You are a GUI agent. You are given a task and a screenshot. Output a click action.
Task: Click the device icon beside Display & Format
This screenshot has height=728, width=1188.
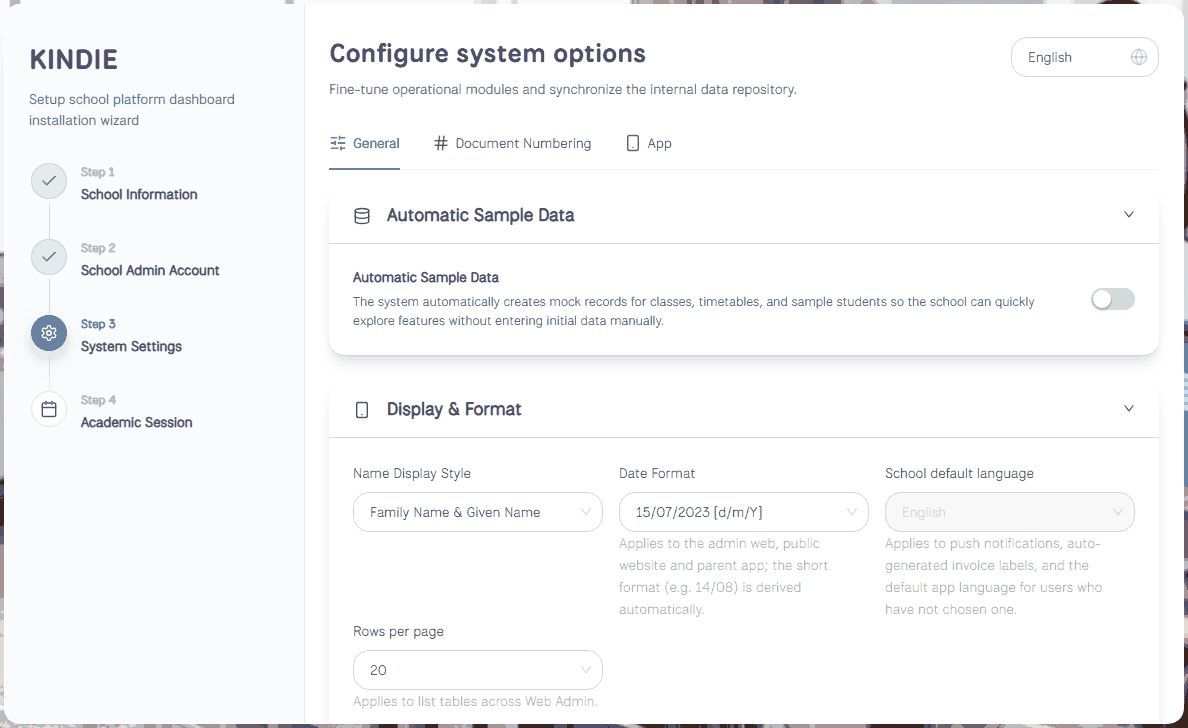coord(362,410)
